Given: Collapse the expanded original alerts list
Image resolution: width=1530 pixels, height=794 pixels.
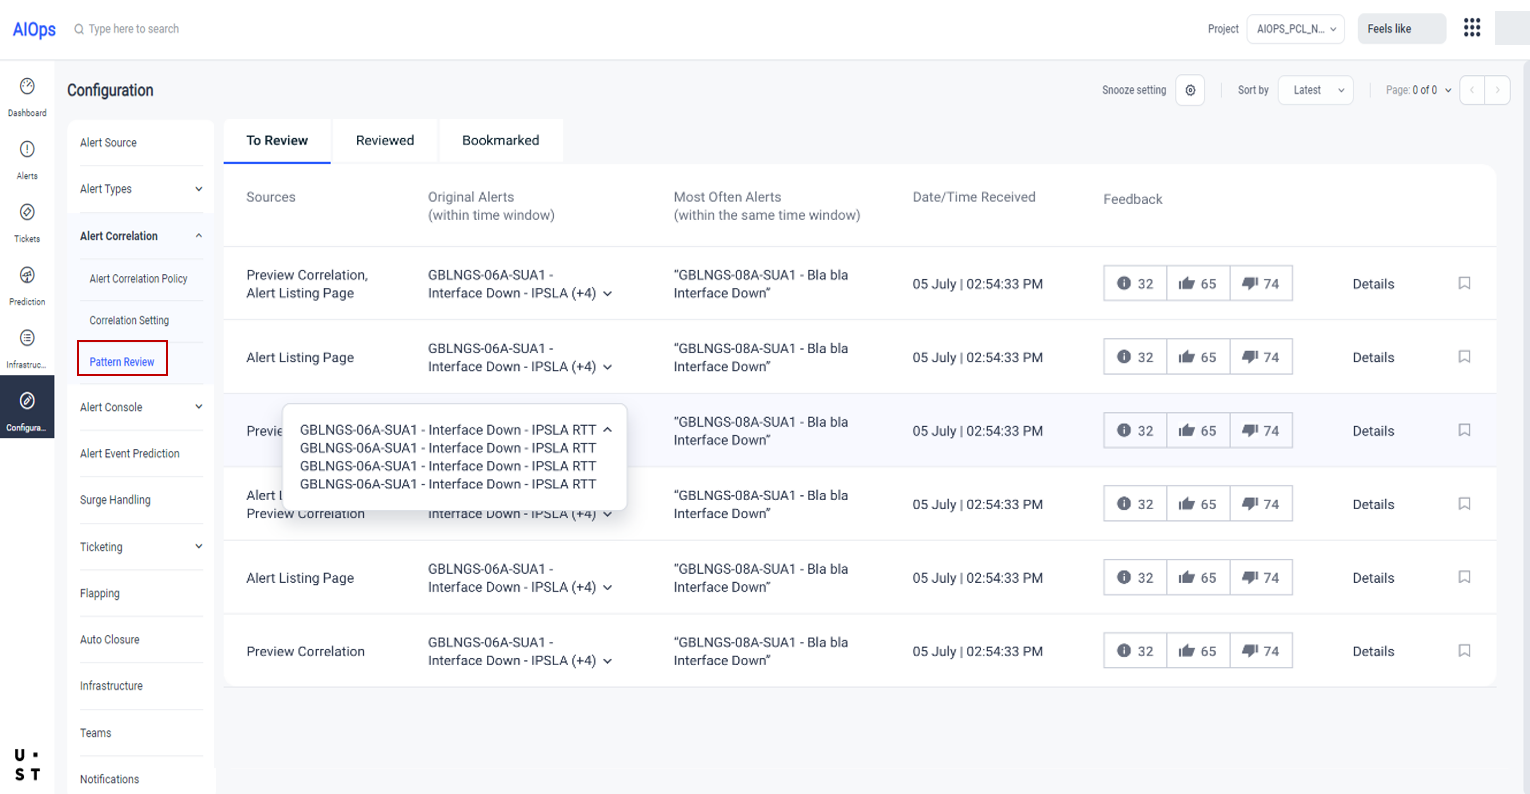Looking at the screenshot, I should [x=607, y=430].
